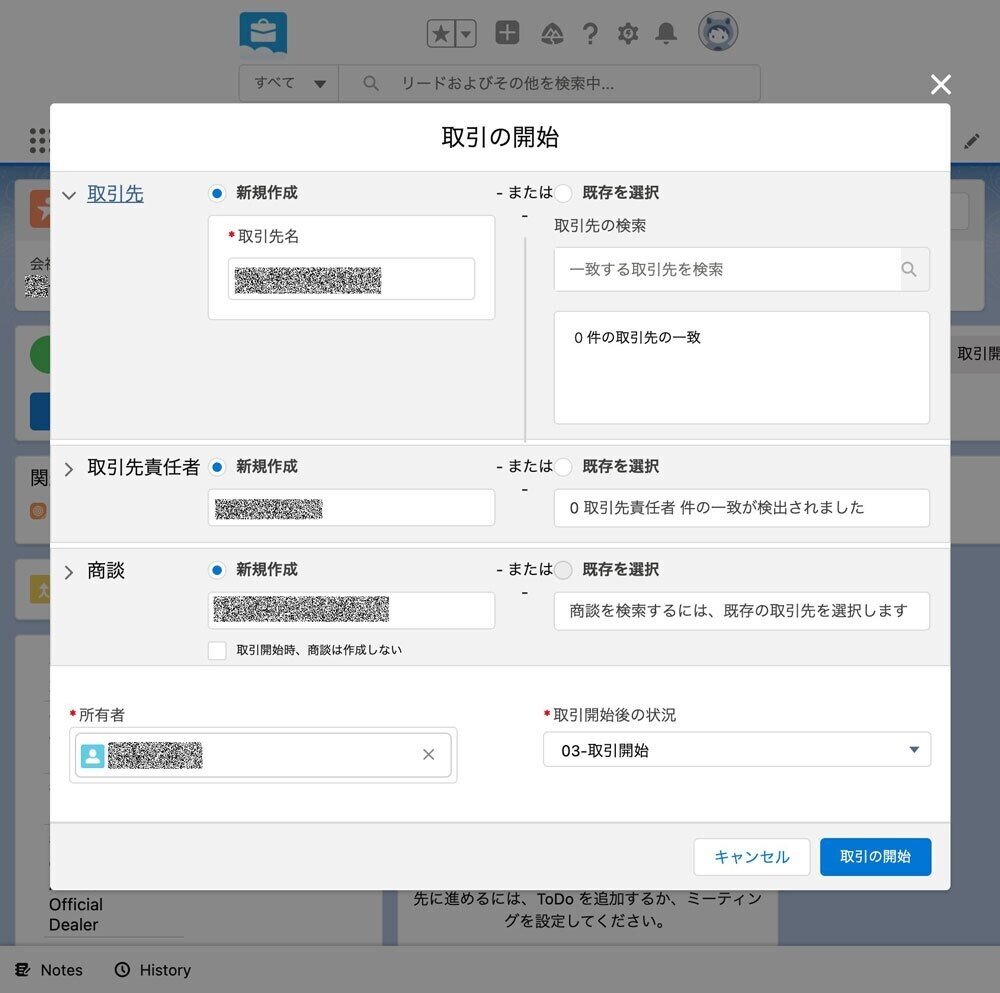The width and height of the screenshot is (1000, 993).
Task: Open the Guidance Center trailhead icon
Action: click(x=550, y=32)
